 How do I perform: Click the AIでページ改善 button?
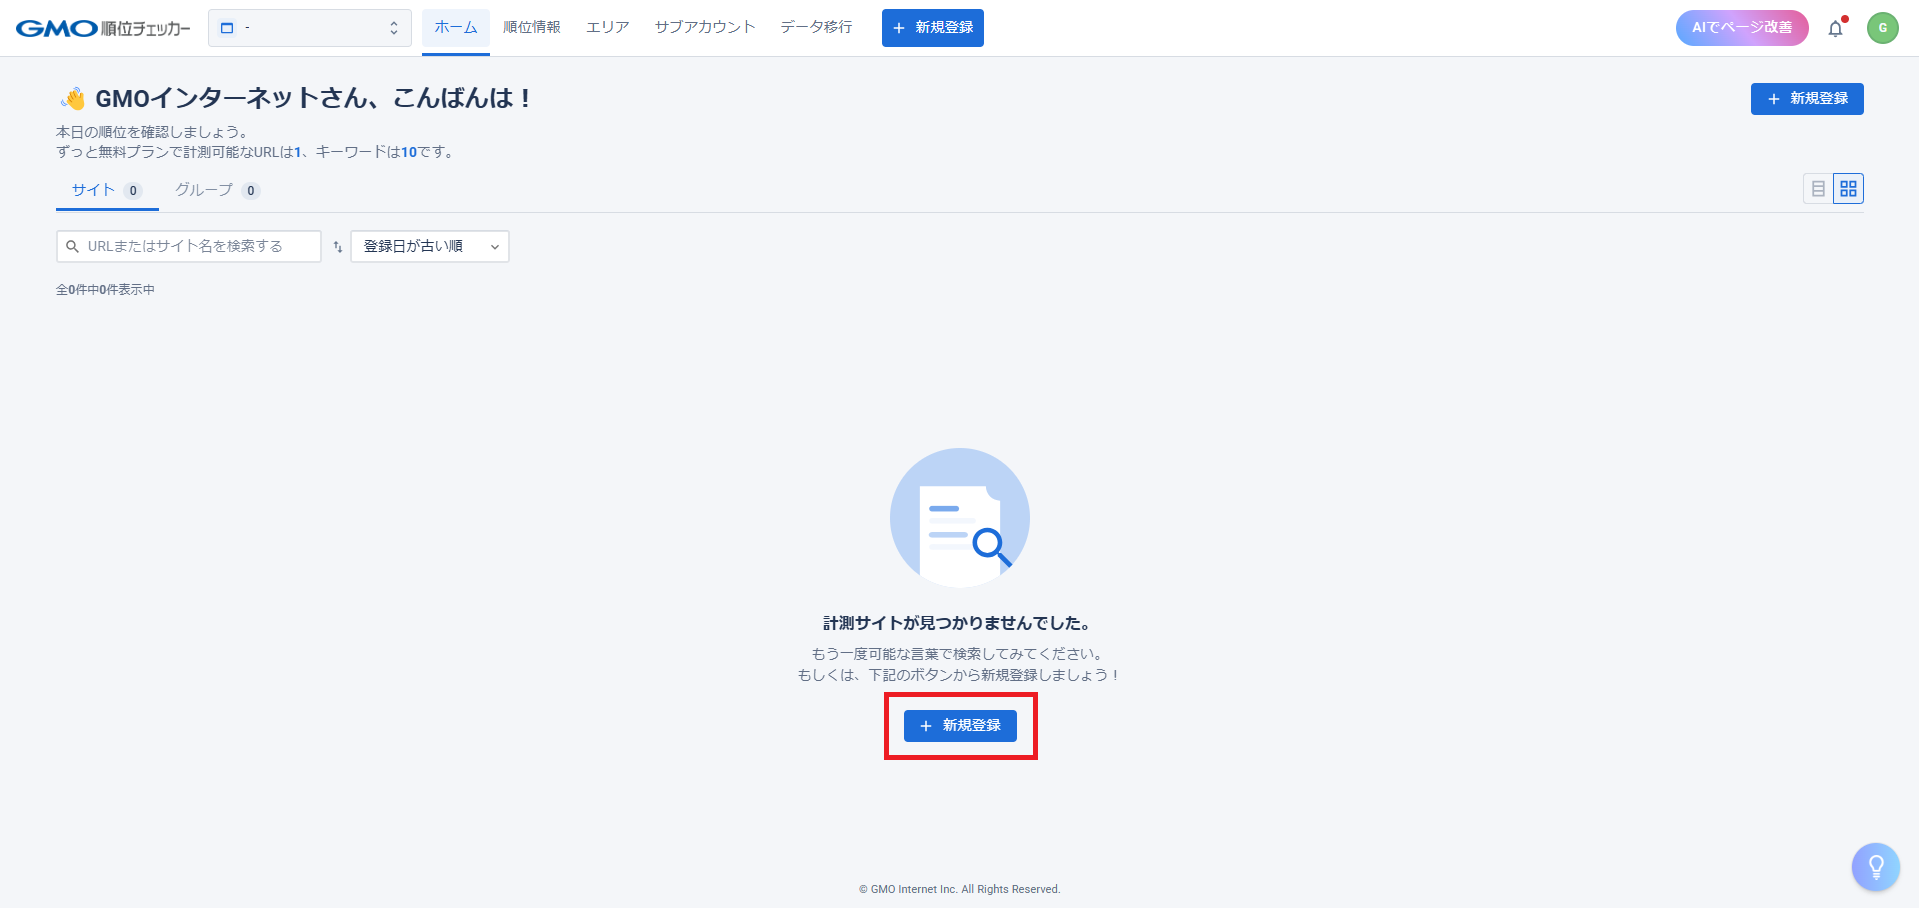(1742, 28)
